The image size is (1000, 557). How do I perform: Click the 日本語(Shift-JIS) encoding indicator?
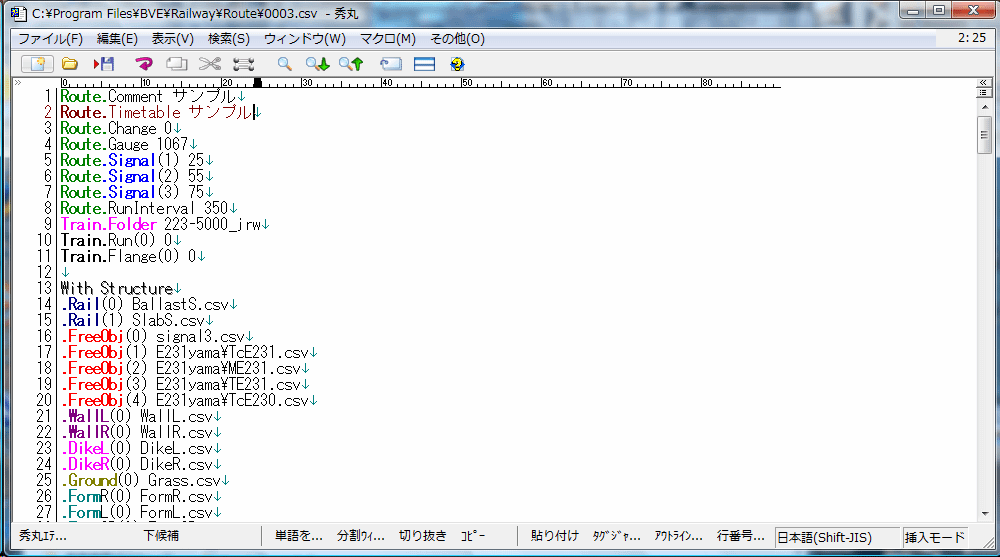[x=836, y=537]
